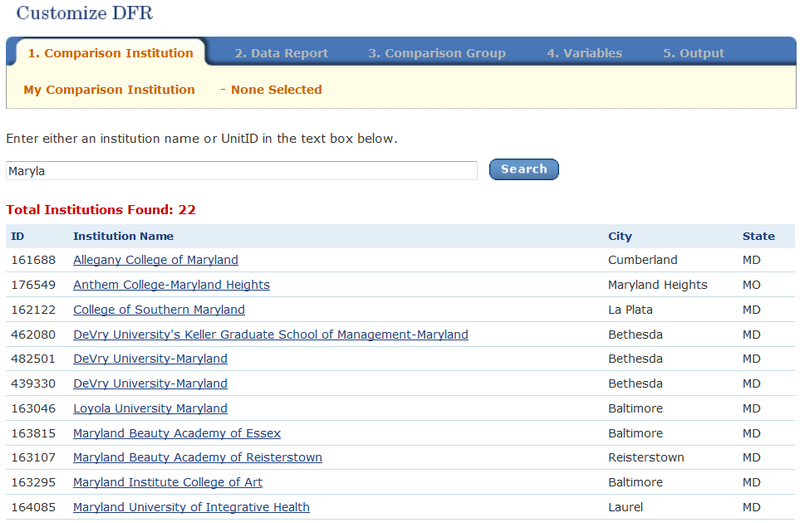This screenshot has height=523, width=800.
Task: Click Total Institutions Found: 22 text
Action: pos(101,210)
